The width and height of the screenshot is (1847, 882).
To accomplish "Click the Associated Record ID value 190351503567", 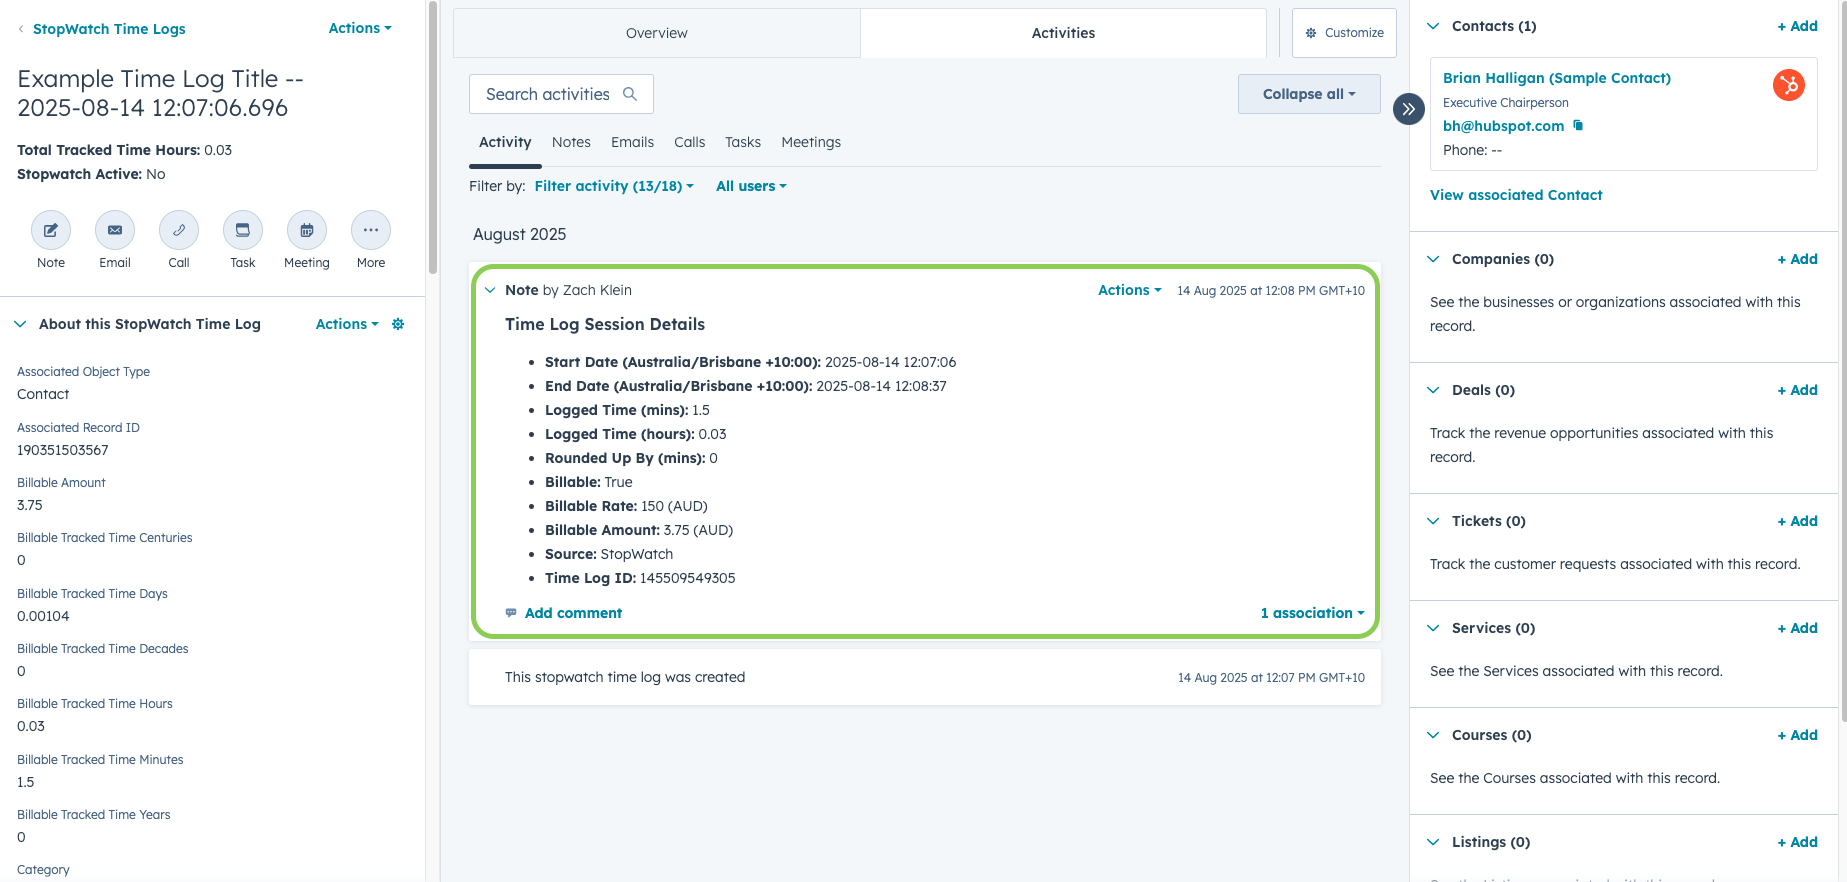I will tap(63, 450).
